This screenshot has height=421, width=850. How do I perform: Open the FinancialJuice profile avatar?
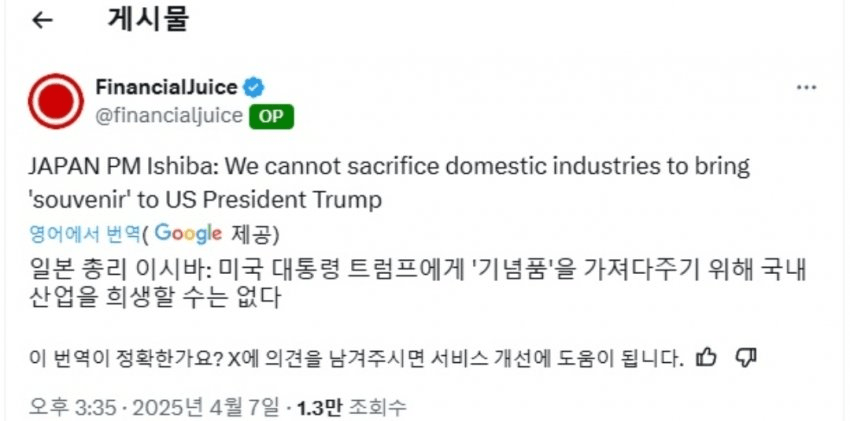point(55,103)
